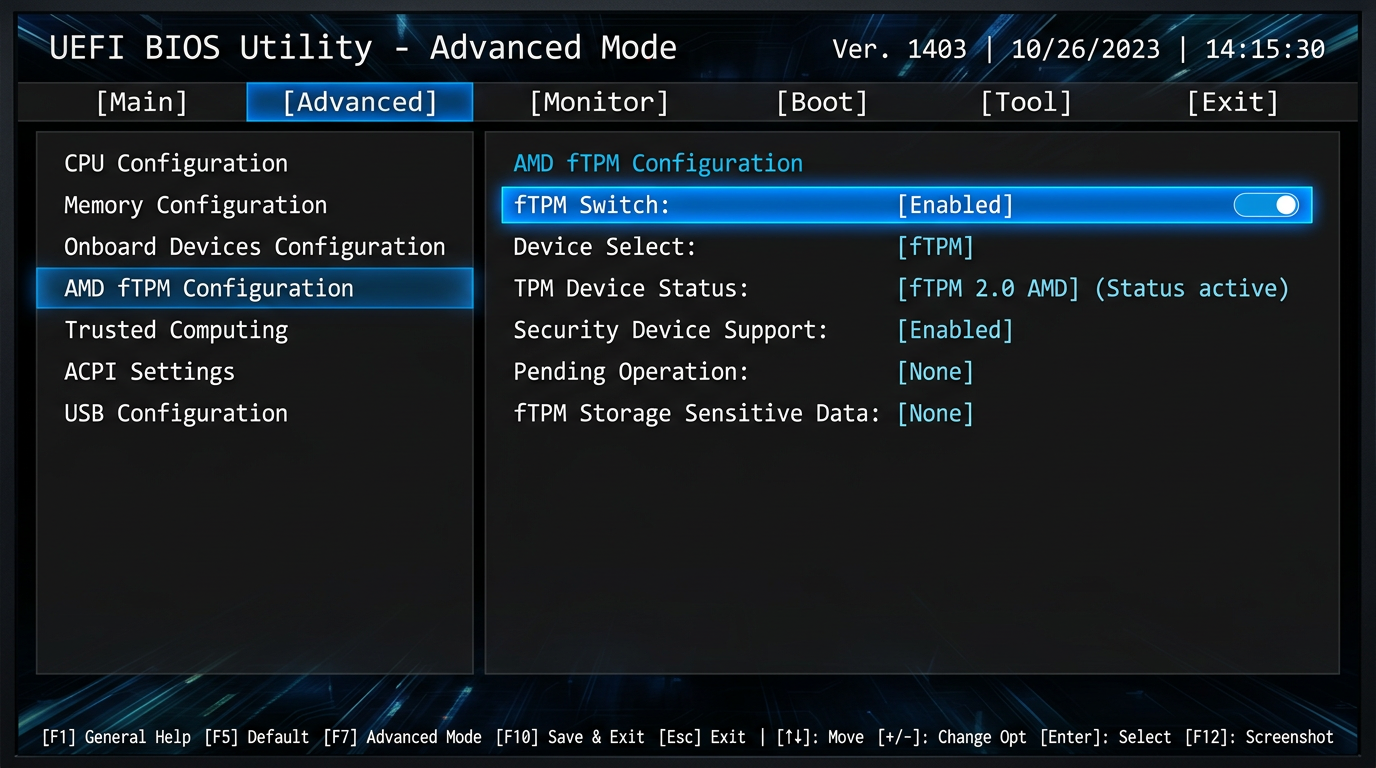Select the Main tab
The height and width of the screenshot is (768, 1376).
pos(140,101)
